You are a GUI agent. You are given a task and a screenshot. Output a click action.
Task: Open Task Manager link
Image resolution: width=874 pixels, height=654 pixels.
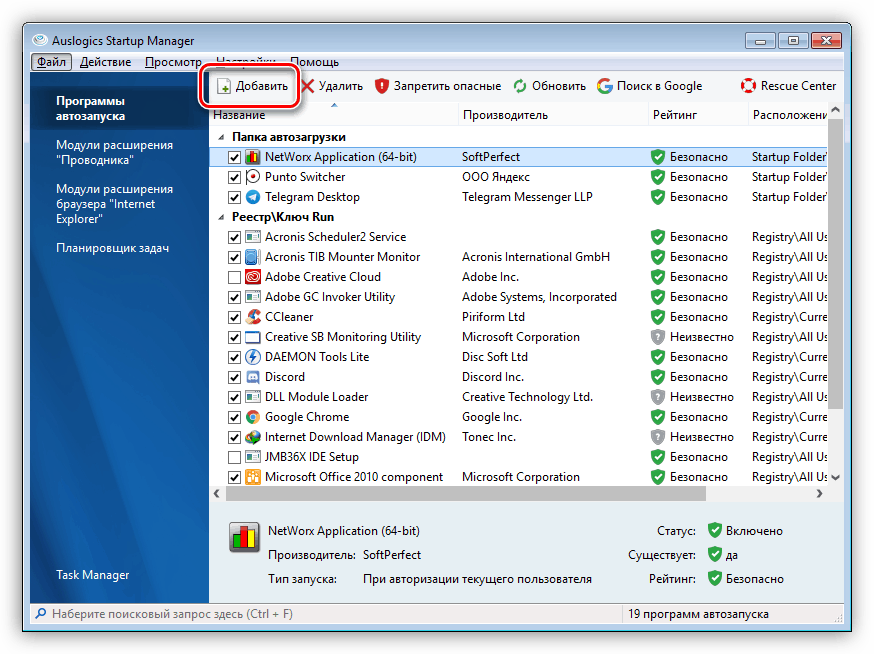click(x=93, y=575)
